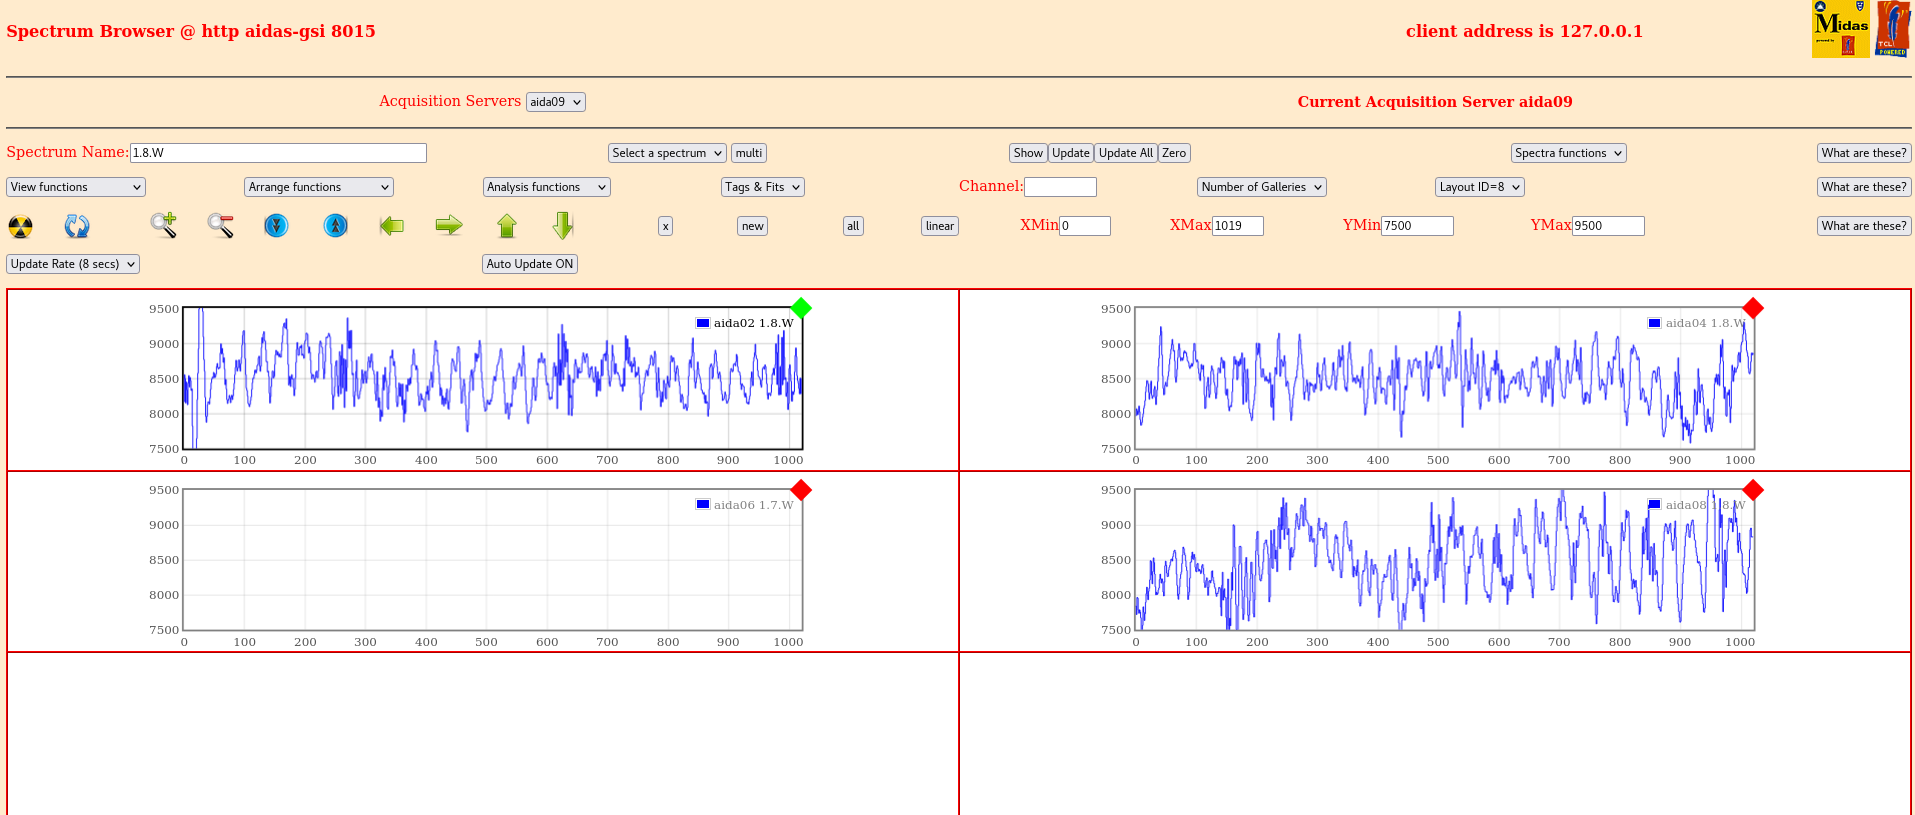Open the Analysis functions menu
Viewport: 1915px width, 815px height.
(x=546, y=187)
